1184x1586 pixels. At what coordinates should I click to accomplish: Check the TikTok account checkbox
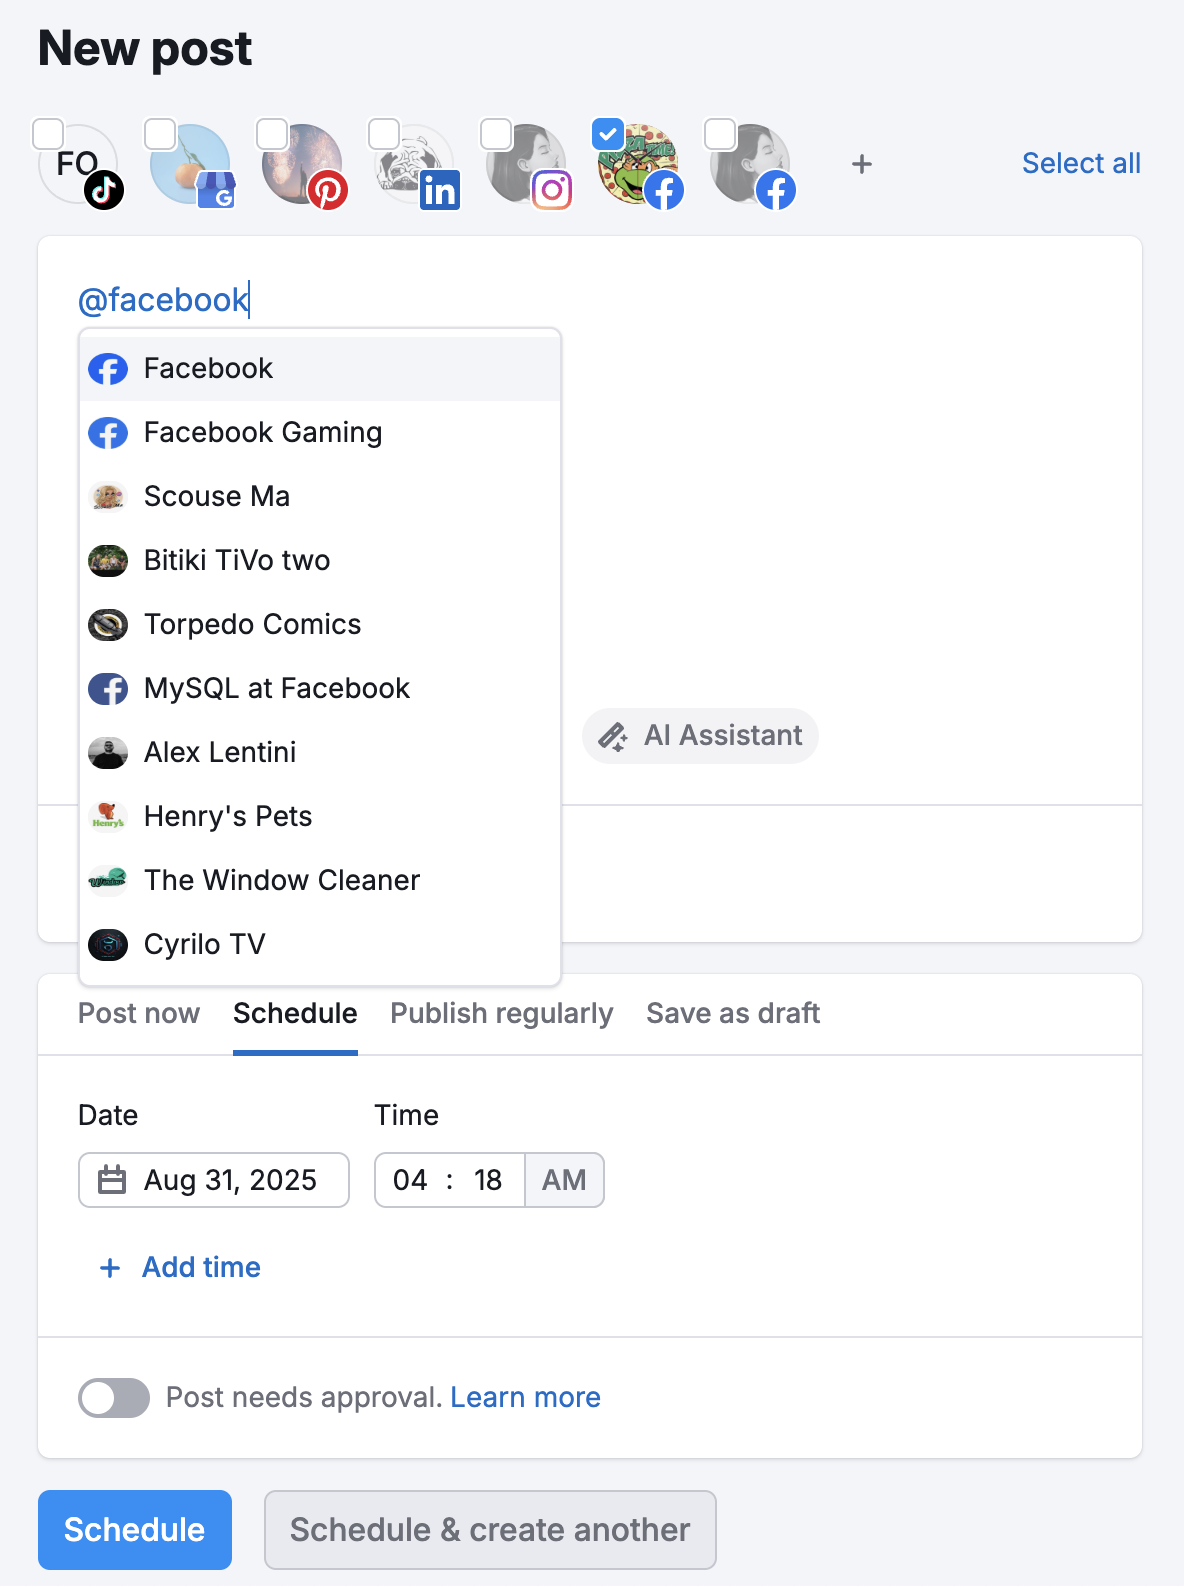pos(48,133)
